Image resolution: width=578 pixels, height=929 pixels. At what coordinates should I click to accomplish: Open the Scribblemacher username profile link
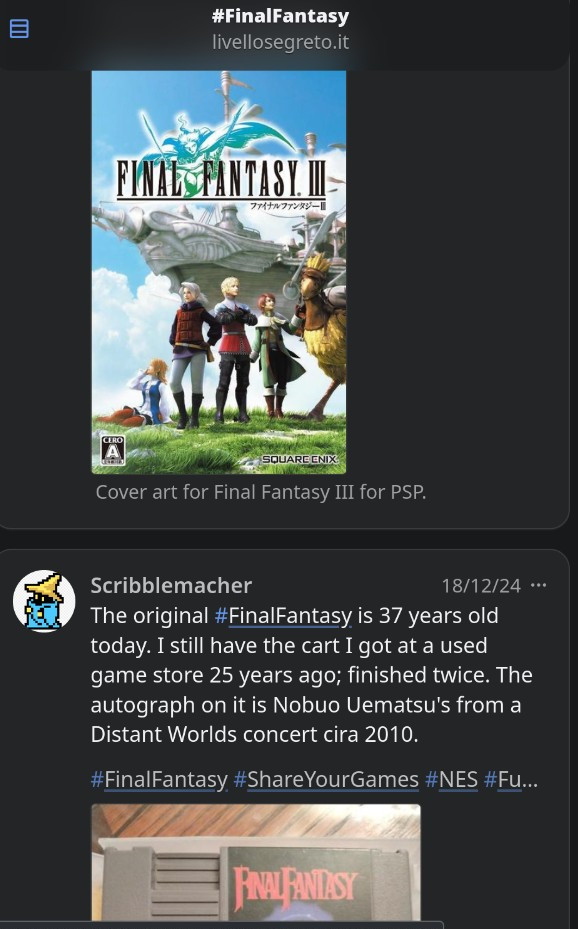pyautogui.click(x=171, y=585)
